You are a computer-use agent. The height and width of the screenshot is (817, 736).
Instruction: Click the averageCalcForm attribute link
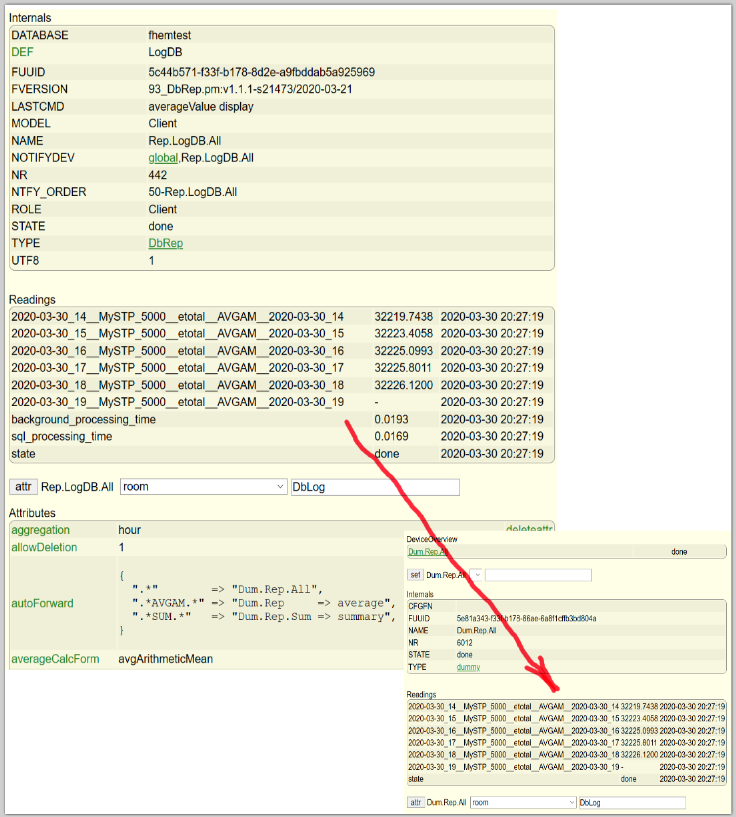[x=55, y=659]
